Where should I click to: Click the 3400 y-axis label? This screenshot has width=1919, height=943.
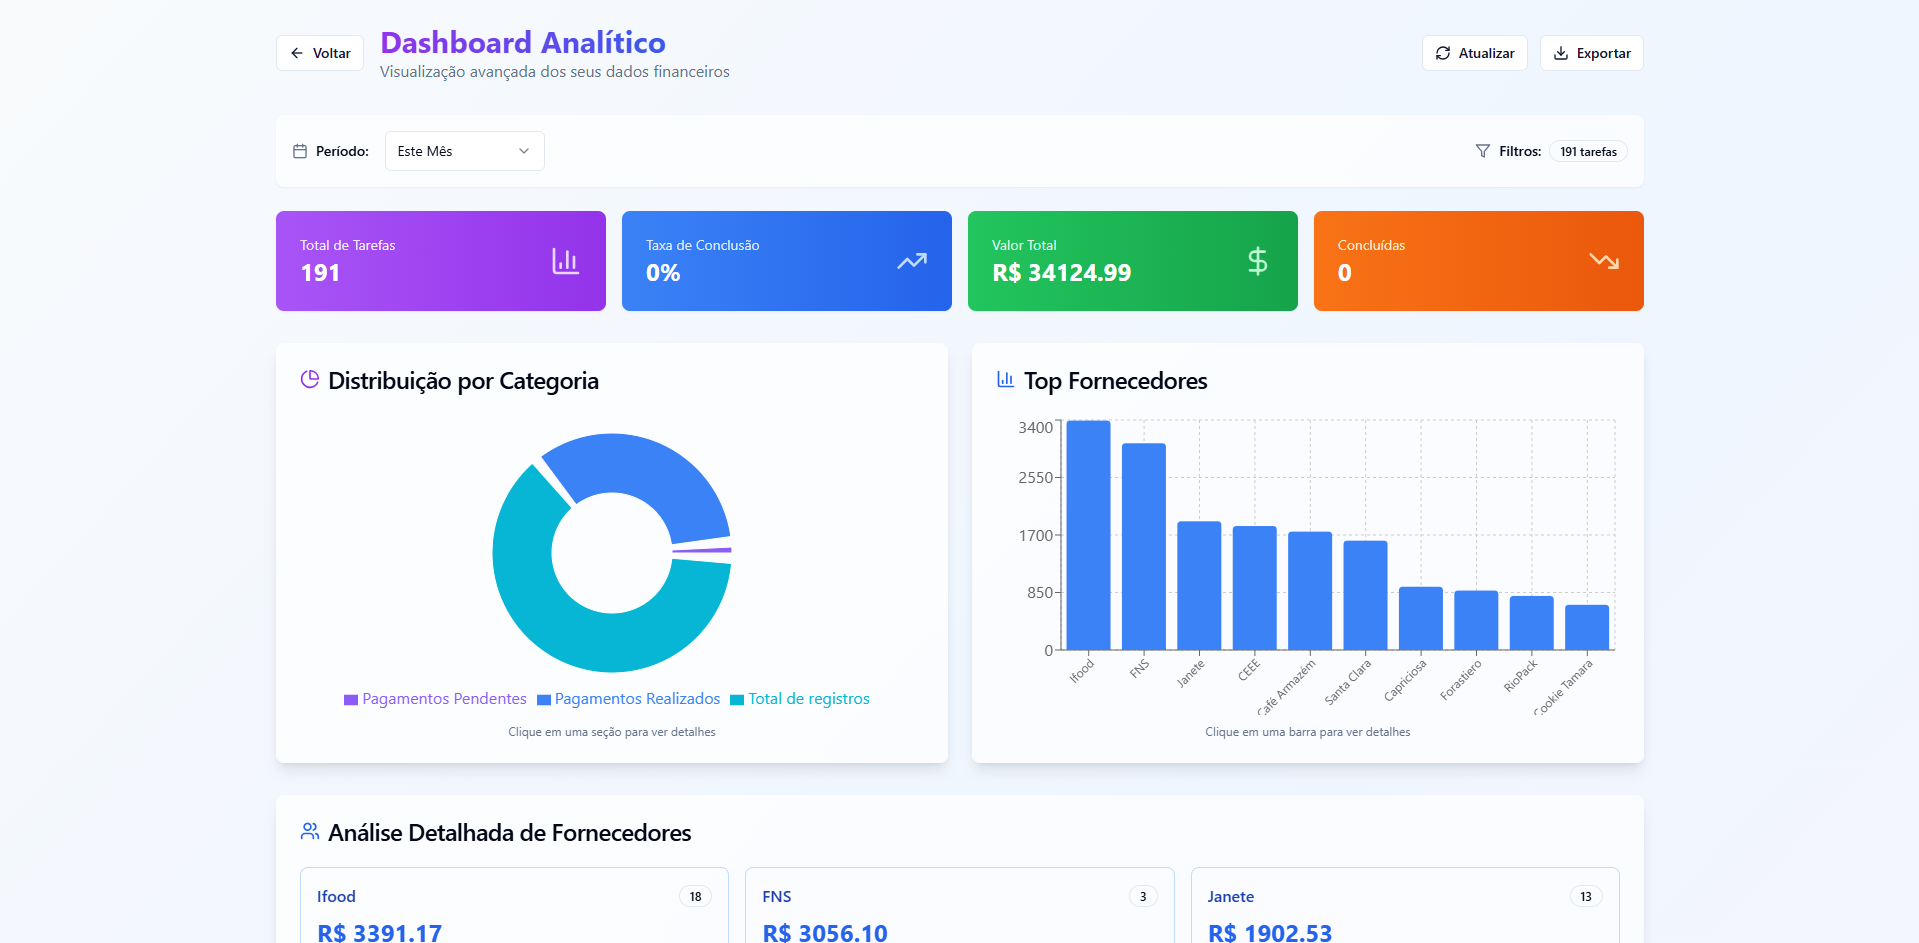(x=1035, y=428)
